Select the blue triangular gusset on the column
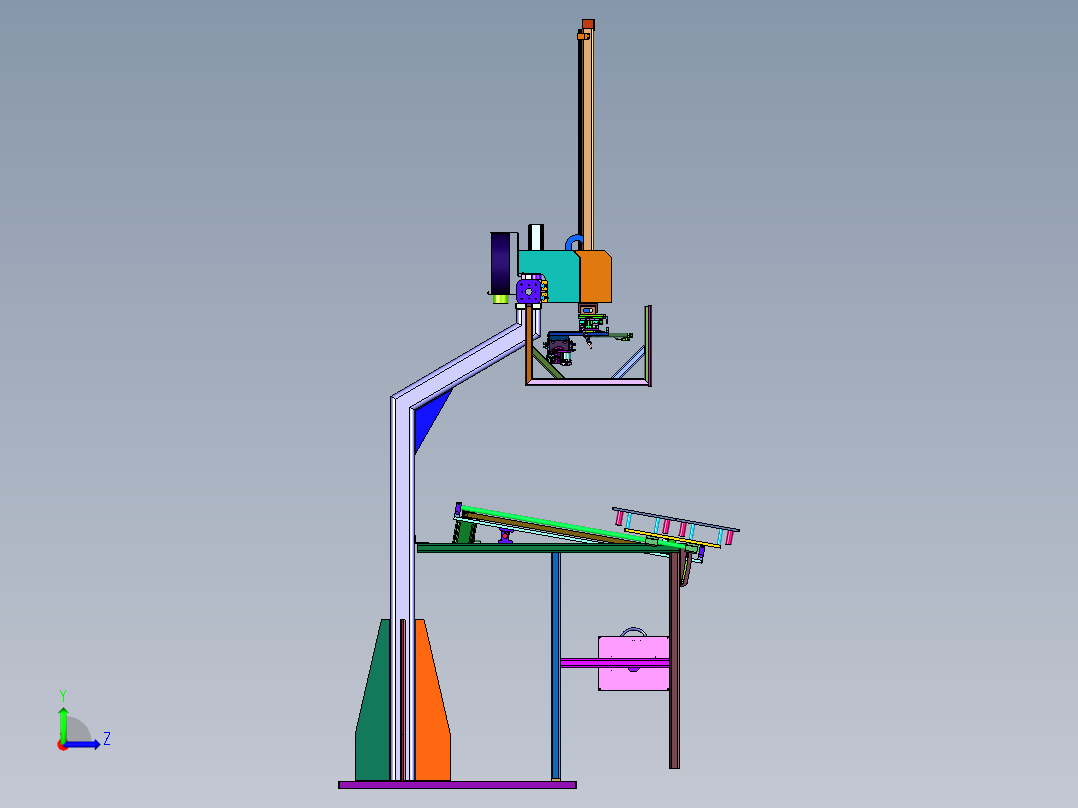 point(430,419)
